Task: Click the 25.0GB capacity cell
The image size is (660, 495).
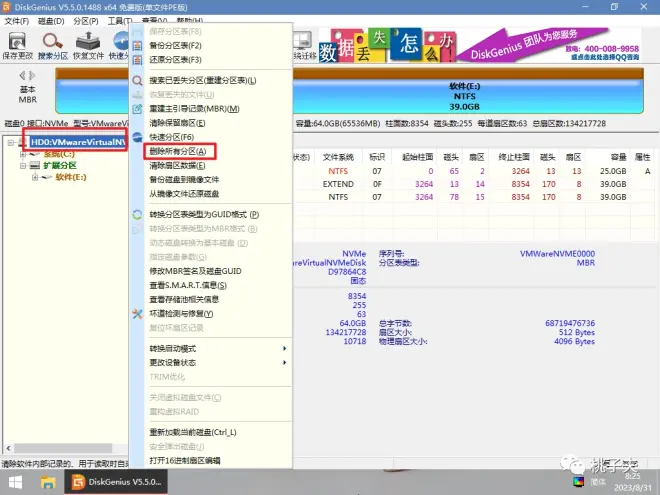Action: [x=613, y=171]
